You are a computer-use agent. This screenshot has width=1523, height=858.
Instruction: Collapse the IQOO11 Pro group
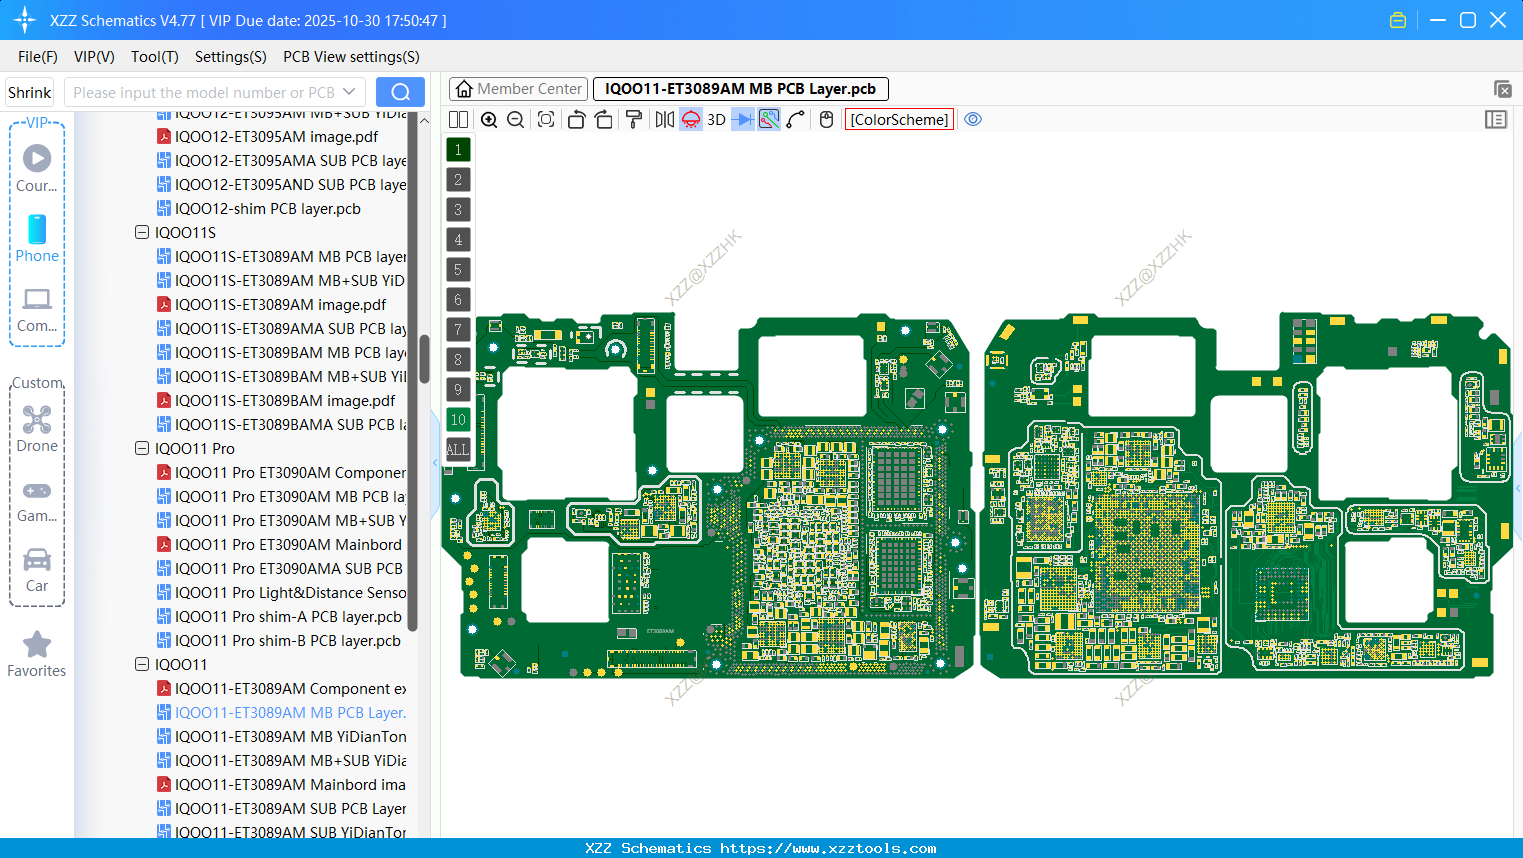pos(141,448)
